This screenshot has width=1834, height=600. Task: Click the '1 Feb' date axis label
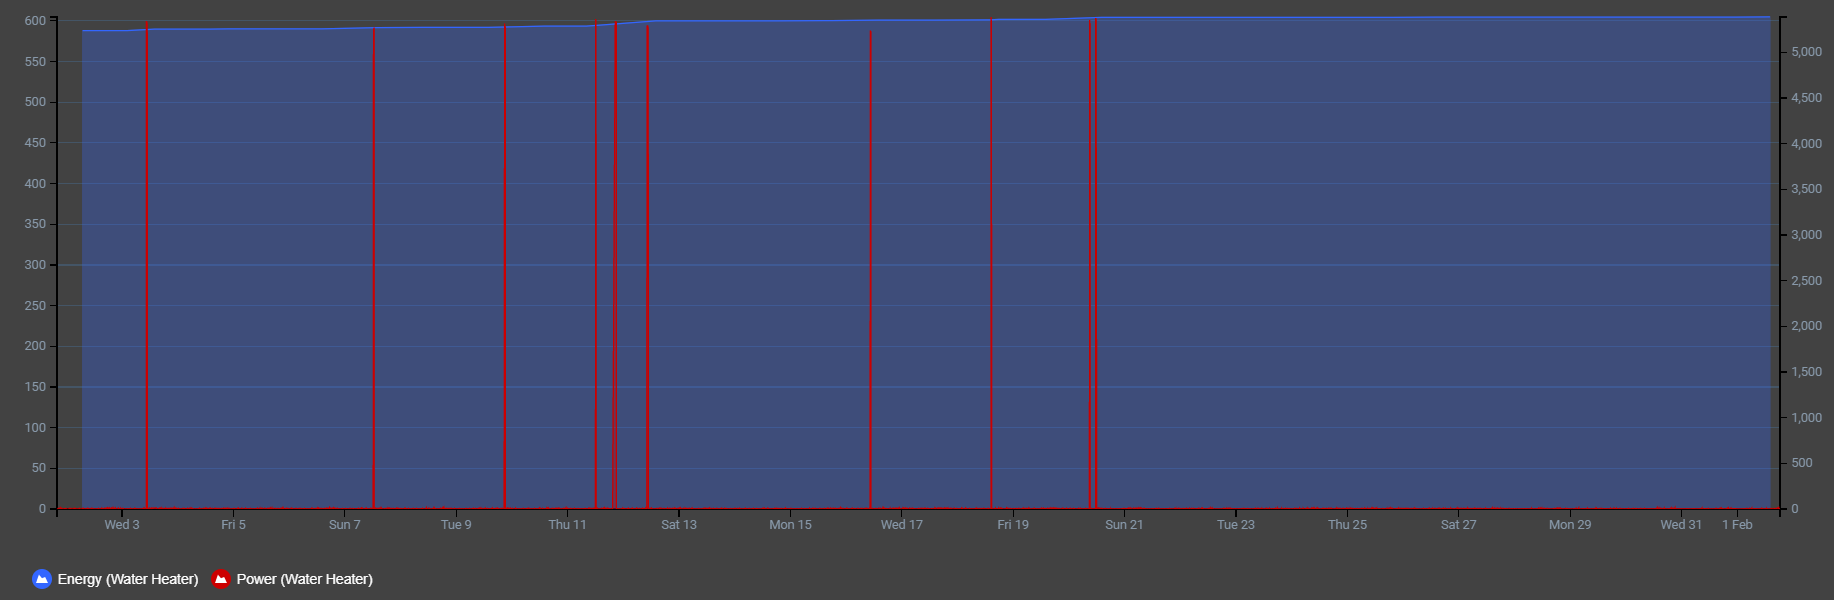point(1737,525)
